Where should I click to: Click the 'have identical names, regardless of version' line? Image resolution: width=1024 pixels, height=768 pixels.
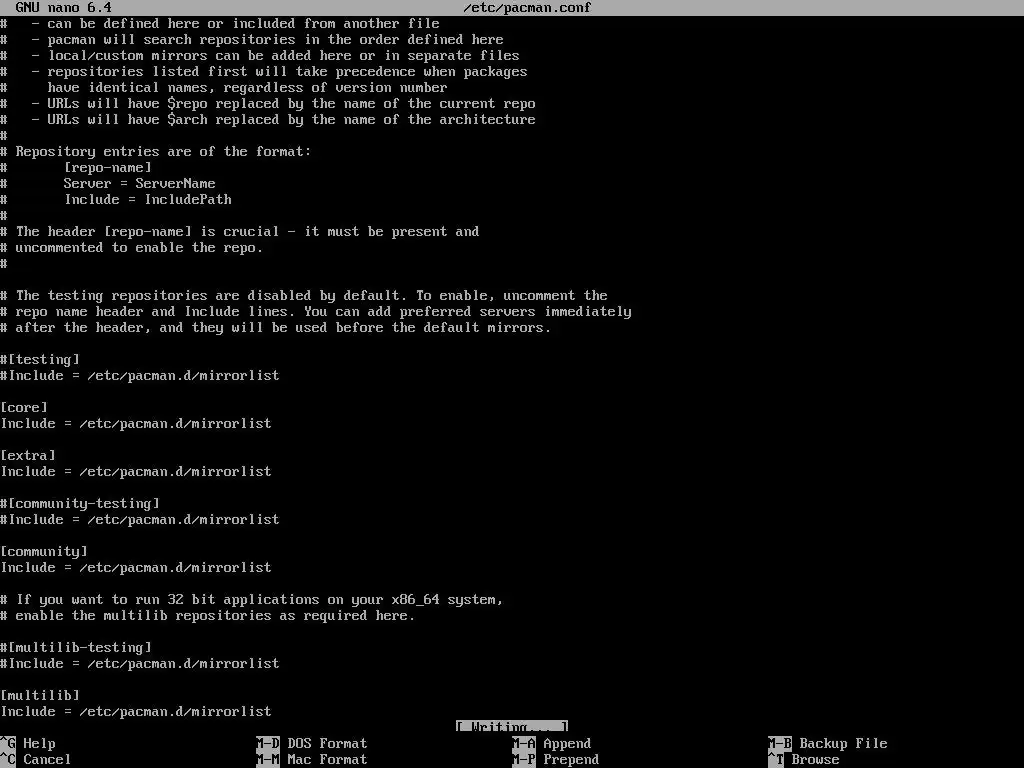click(224, 88)
